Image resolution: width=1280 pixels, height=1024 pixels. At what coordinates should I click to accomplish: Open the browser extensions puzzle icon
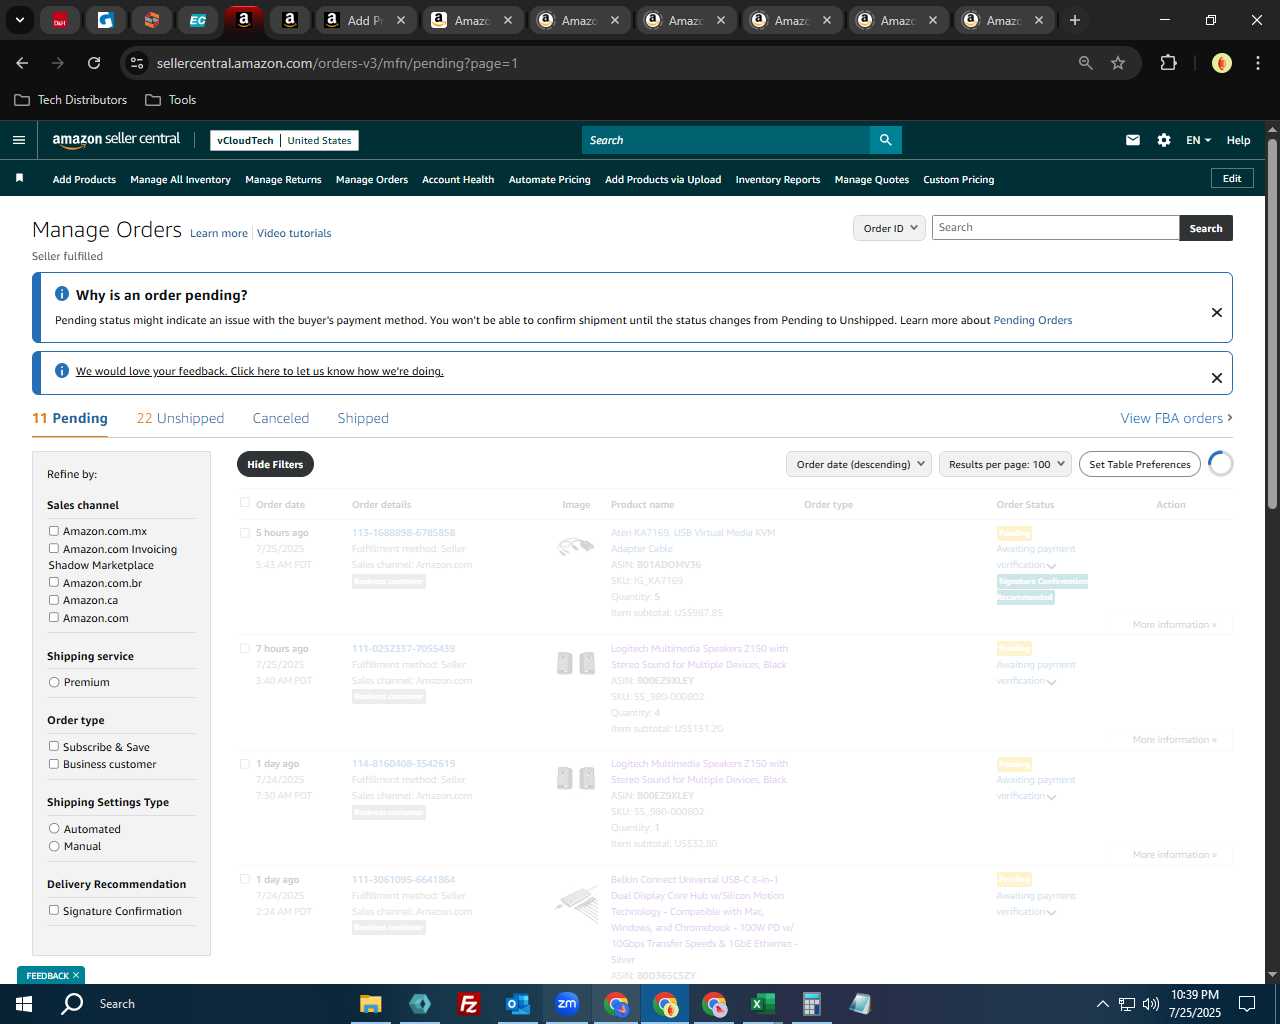(x=1168, y=63)
